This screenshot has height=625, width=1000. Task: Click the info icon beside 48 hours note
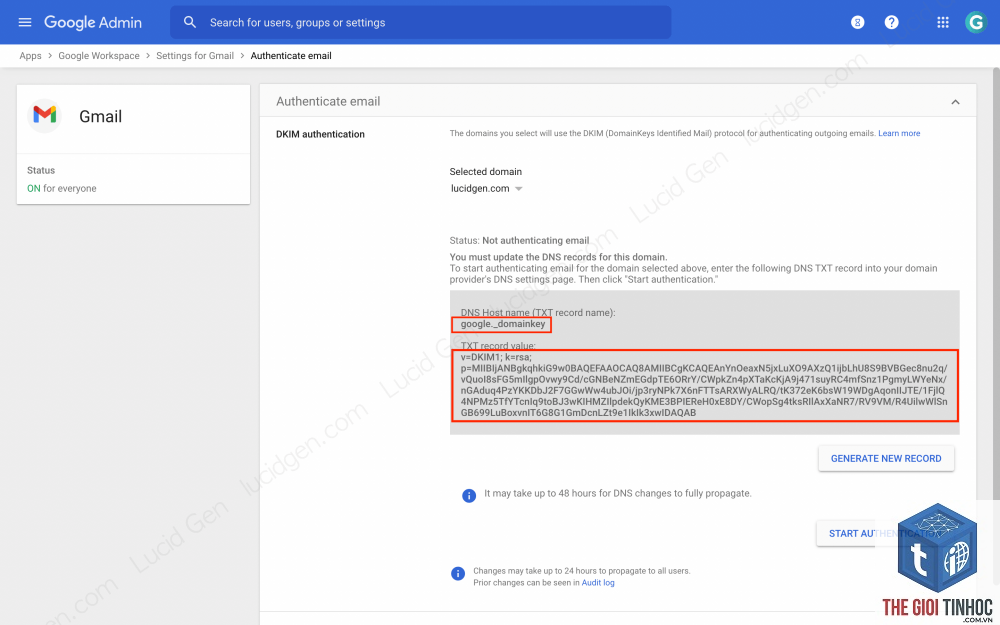(x=469, y=496)
